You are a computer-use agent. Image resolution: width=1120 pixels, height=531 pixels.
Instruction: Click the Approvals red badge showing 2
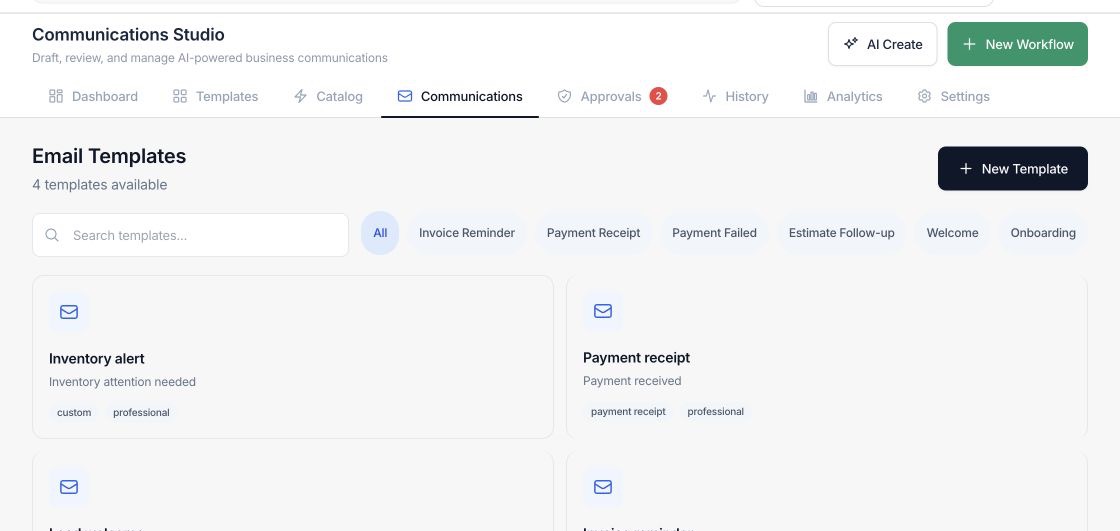(x=658, y=96)
